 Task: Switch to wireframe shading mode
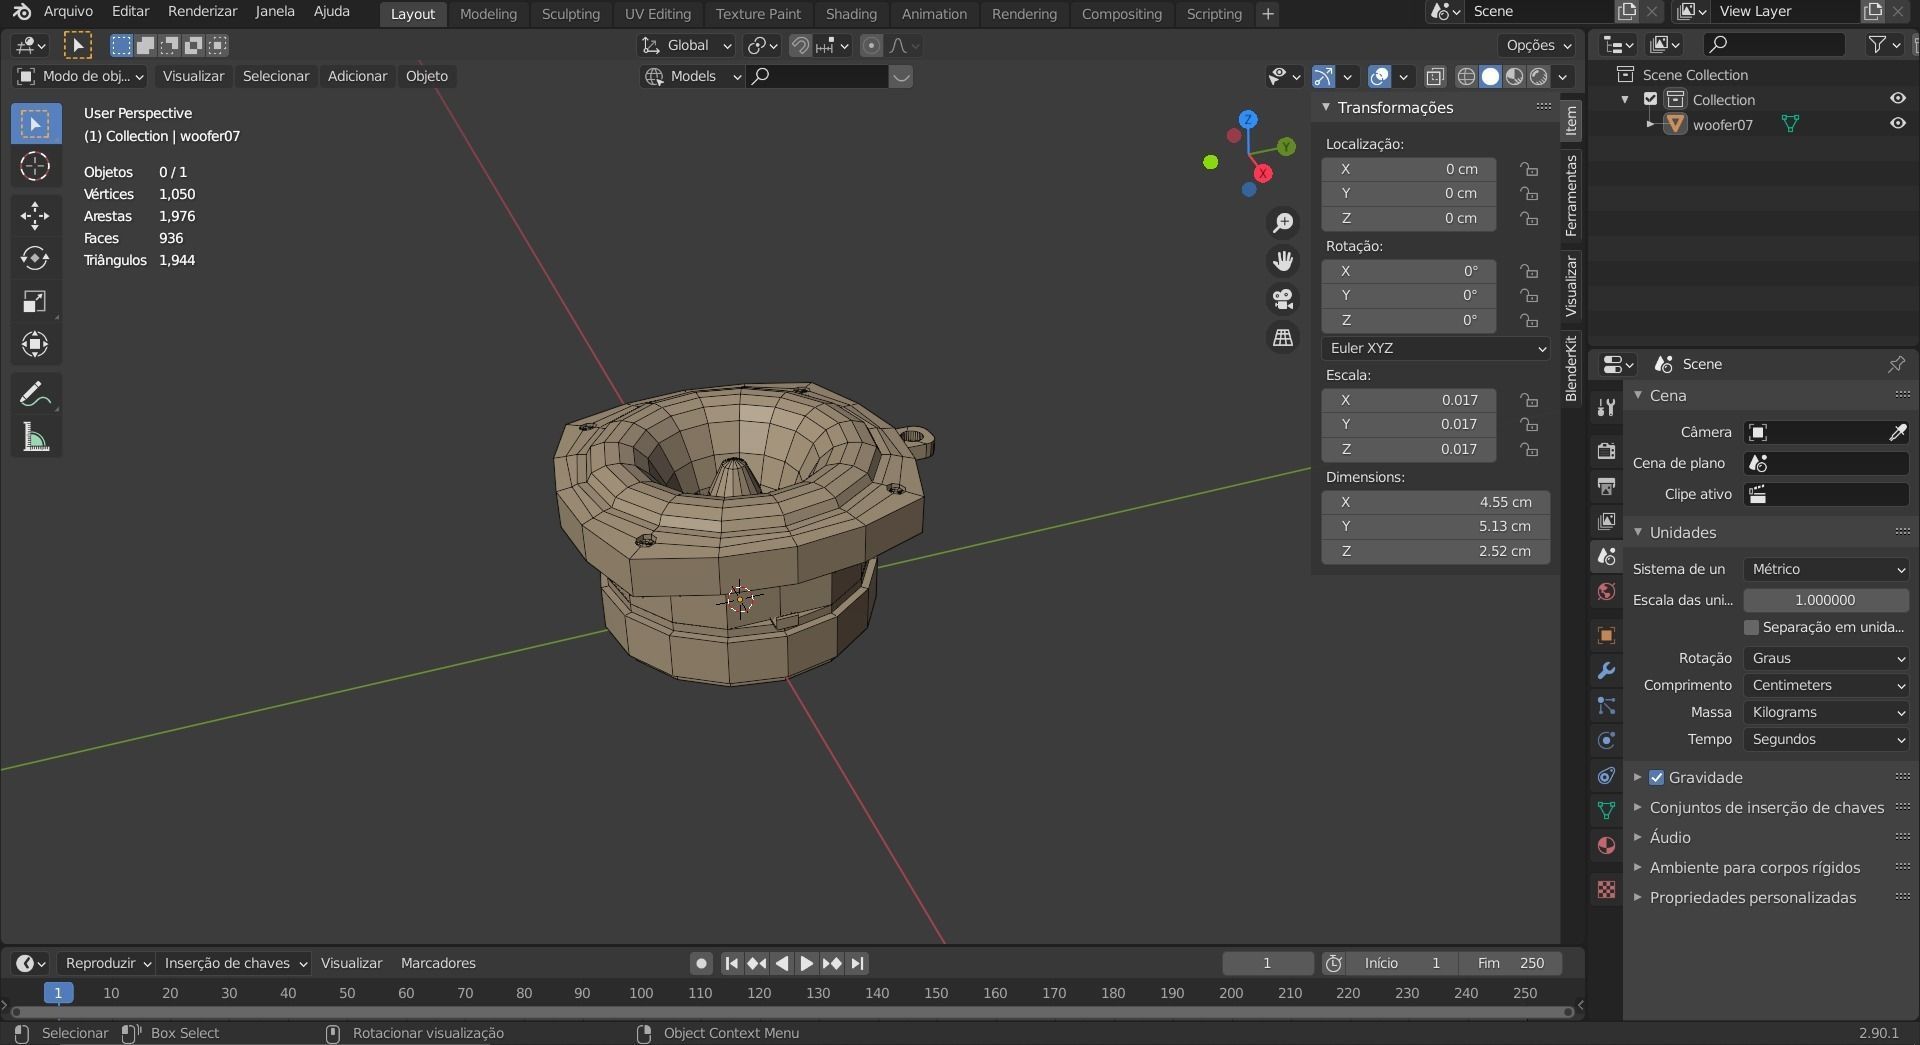[1466, 76]
